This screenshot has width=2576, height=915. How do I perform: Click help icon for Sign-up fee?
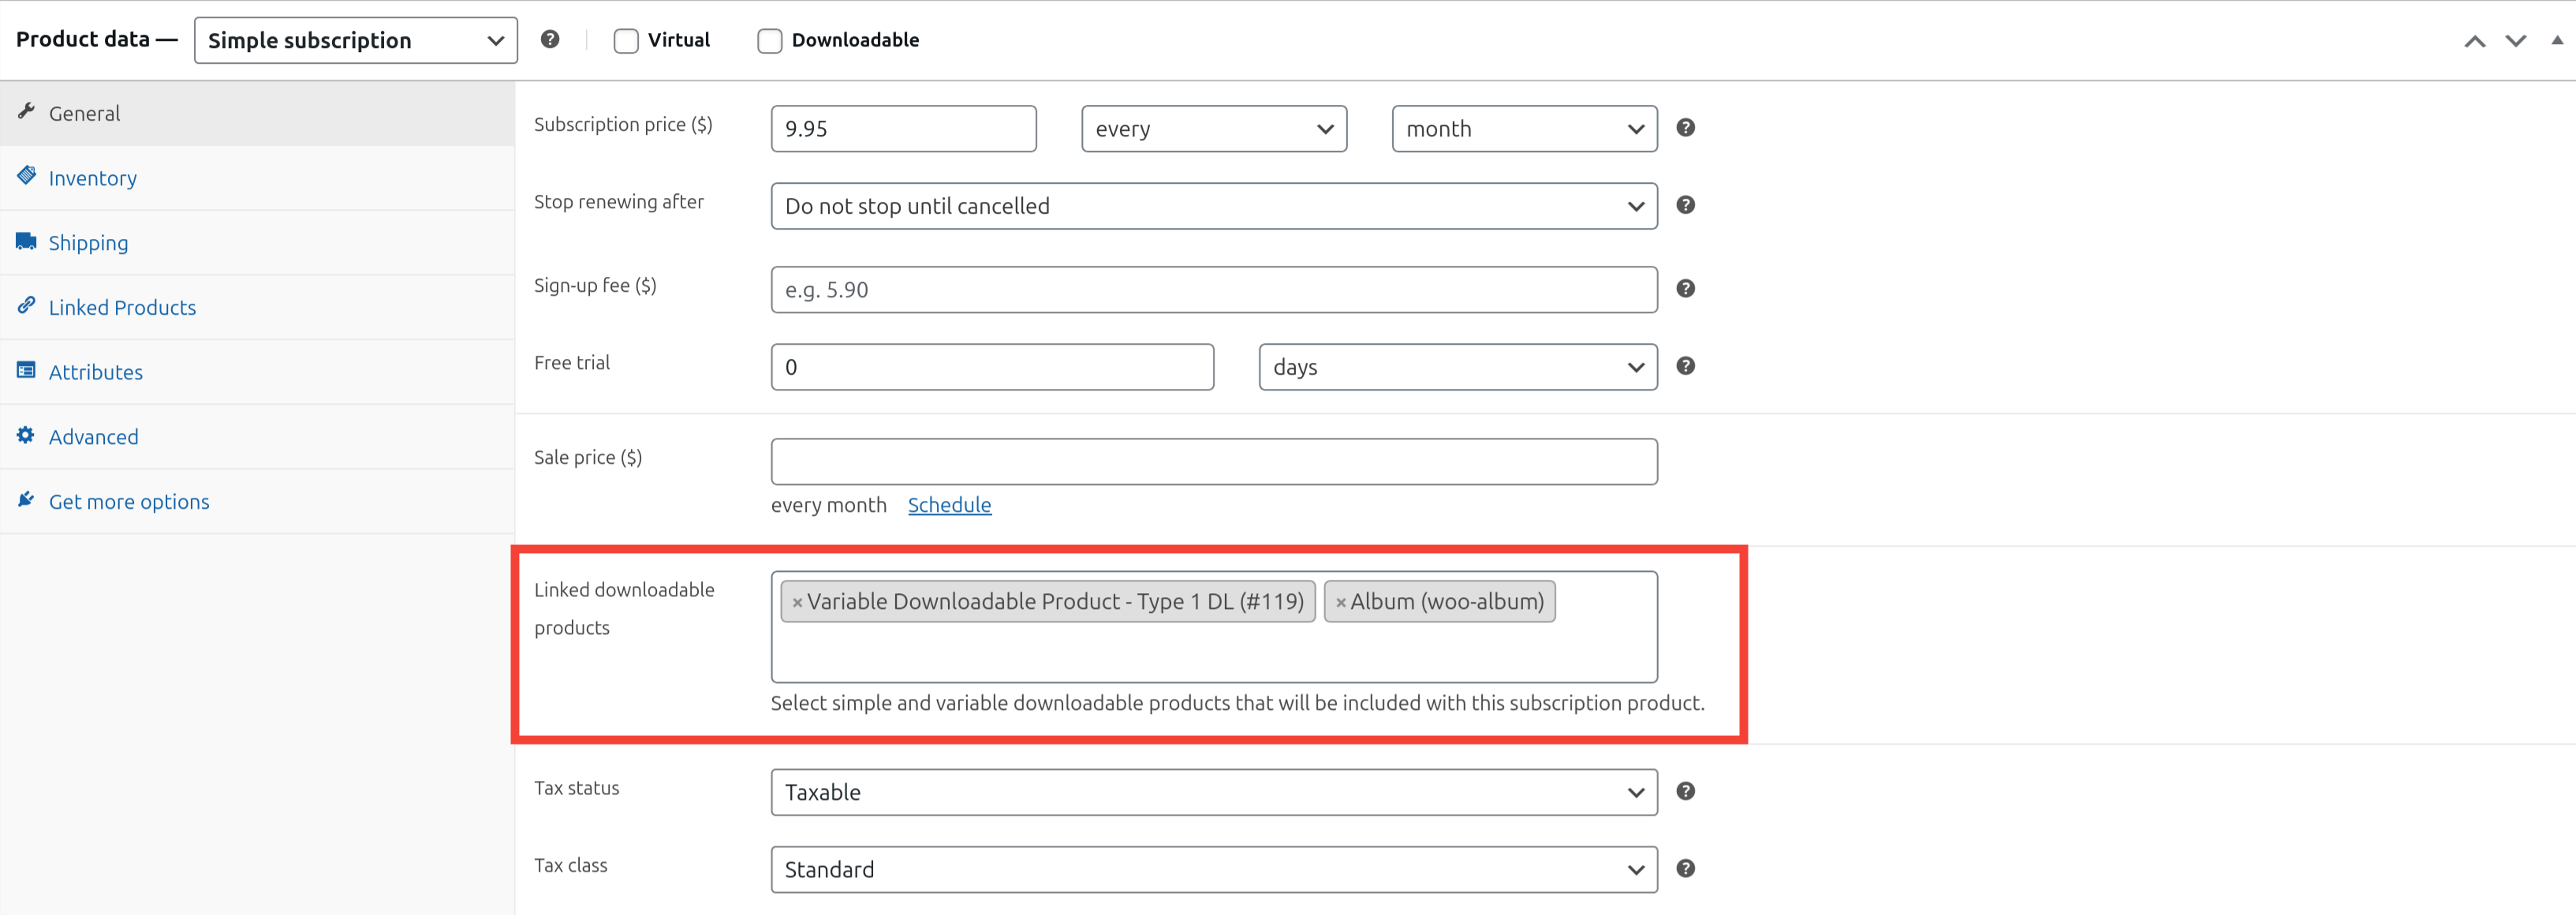point(1685,289)
